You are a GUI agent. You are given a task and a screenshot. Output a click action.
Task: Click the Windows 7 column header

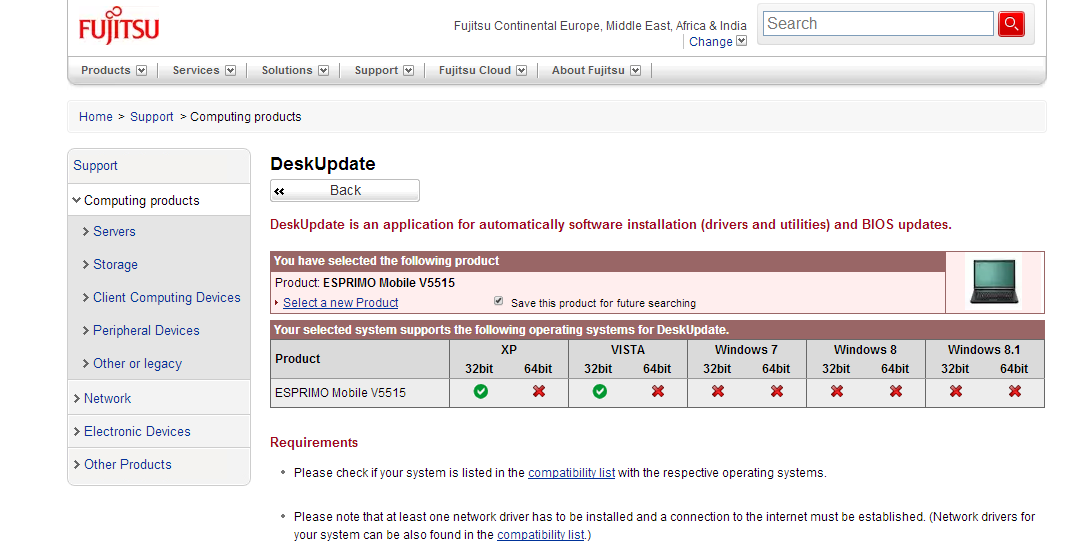pos(746,350)
